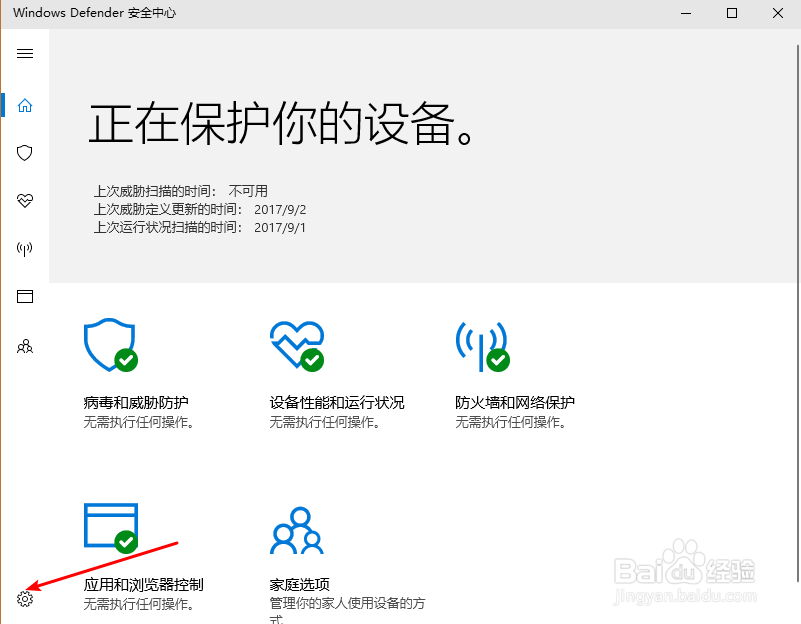Click the 正在保护你的设备 heading
The height and width of the screenshot is (624, 801).
coord(282,124)
